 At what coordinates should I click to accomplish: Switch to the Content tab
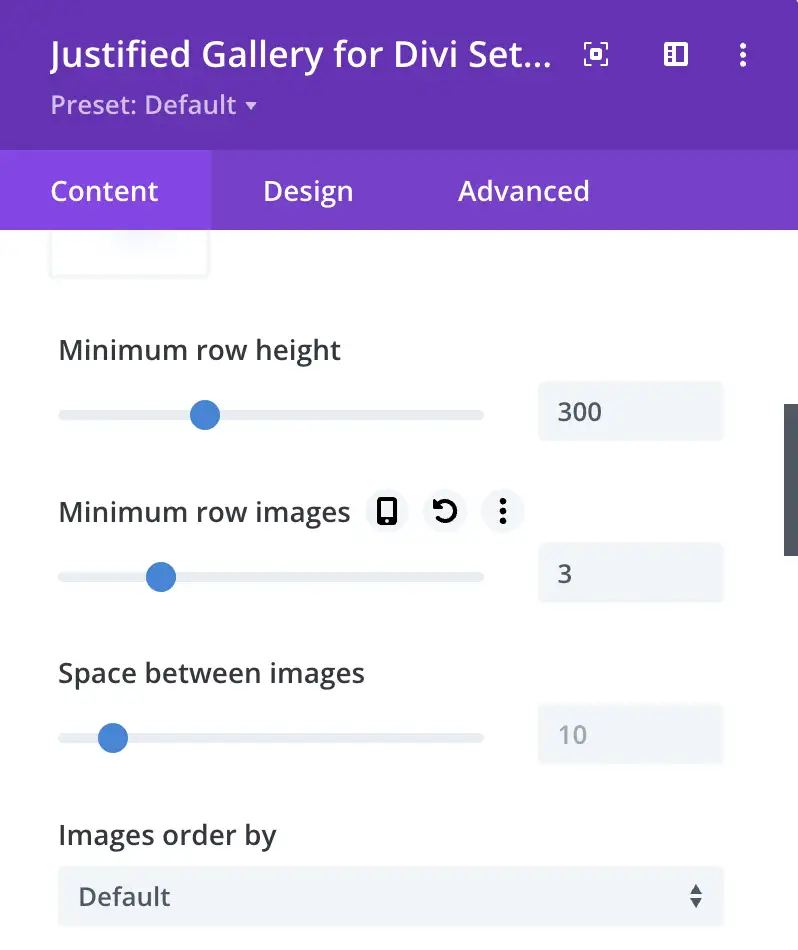[x=105, y=191]
